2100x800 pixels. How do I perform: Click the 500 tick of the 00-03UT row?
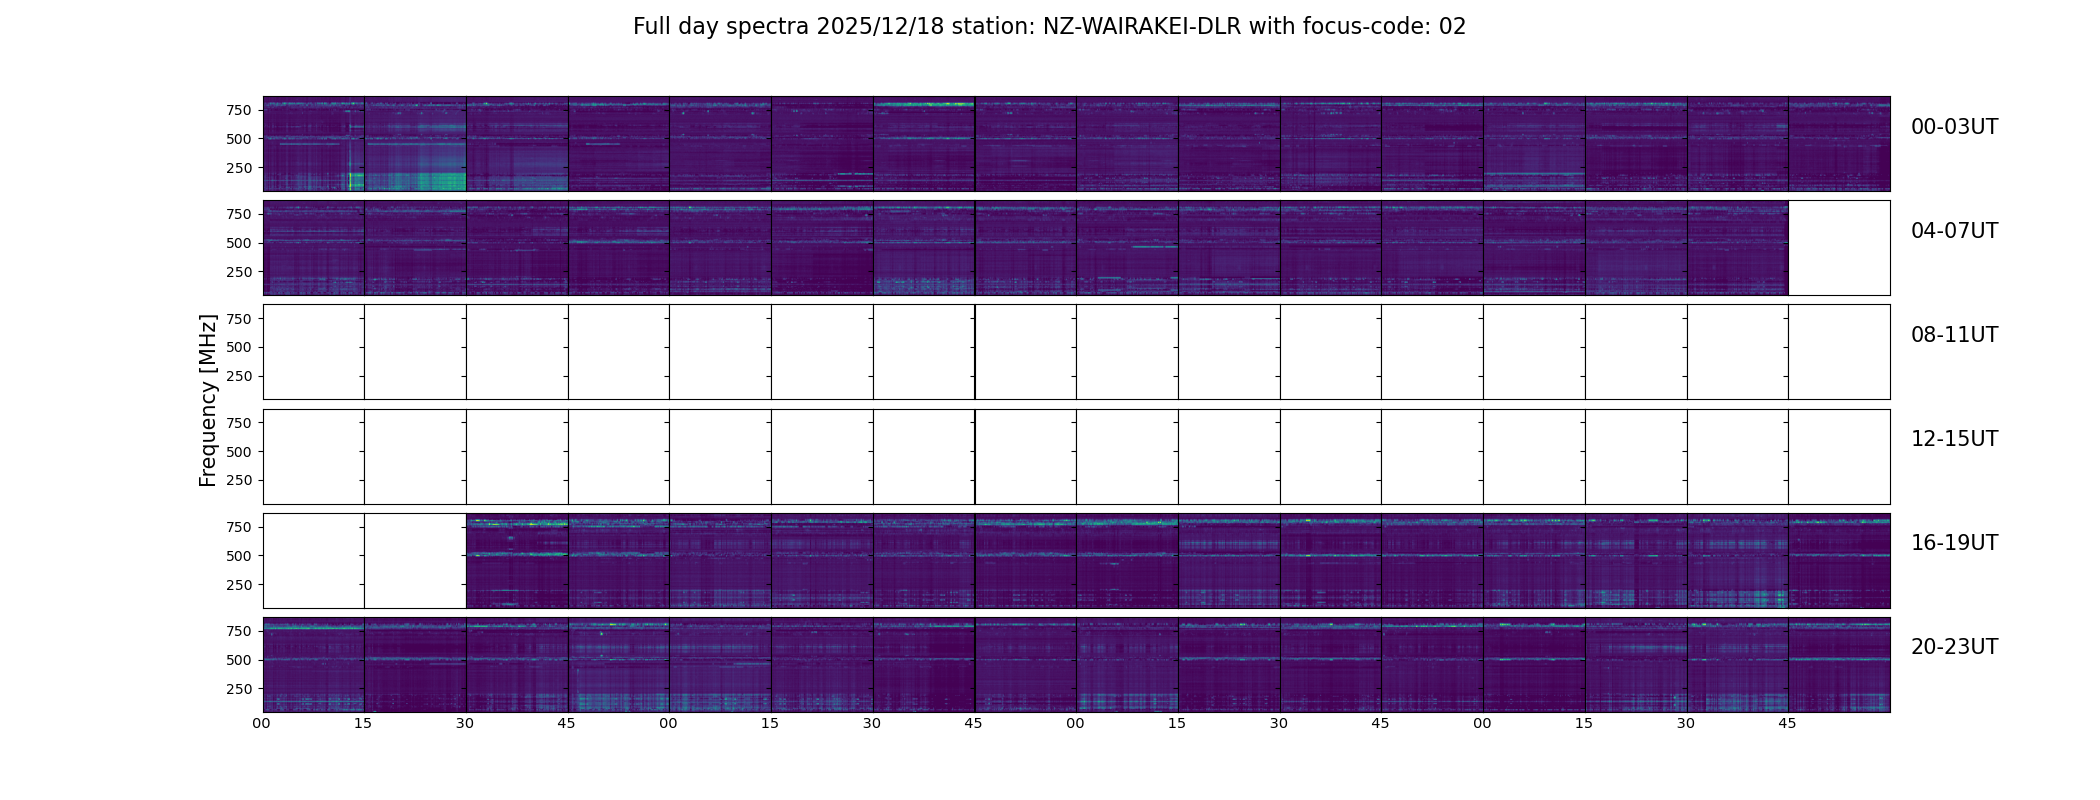pos(239,139)
